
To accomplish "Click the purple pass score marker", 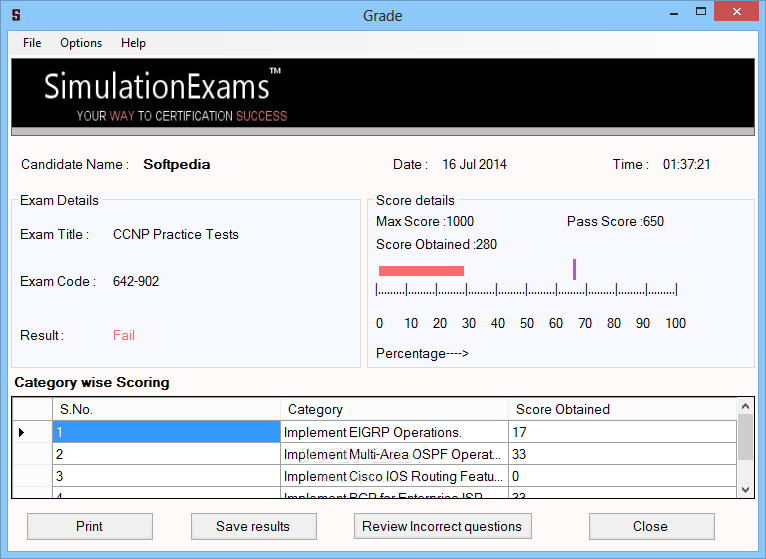I will point(574,269).
